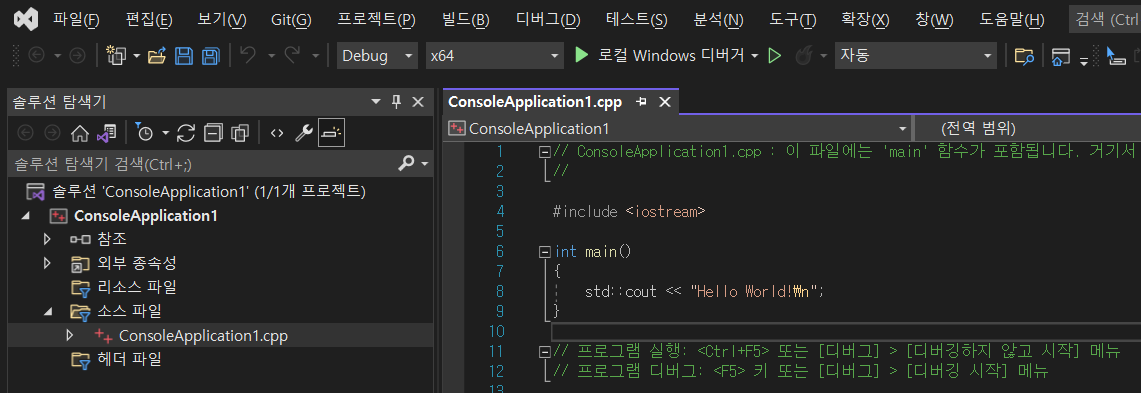Click the Sync refresh arrows icon
Screen dimensions: 1141x393
pyautogui.click(x=186, y=133)
